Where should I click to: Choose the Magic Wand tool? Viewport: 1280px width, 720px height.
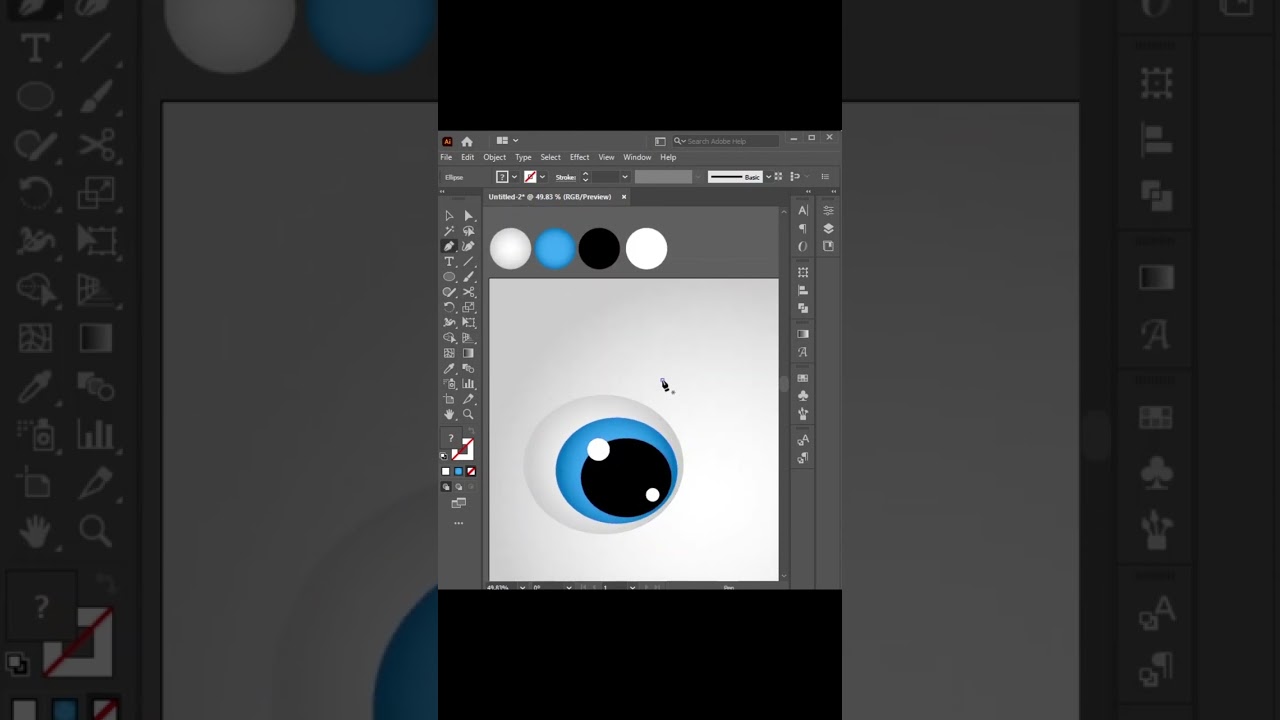(449, 231)
